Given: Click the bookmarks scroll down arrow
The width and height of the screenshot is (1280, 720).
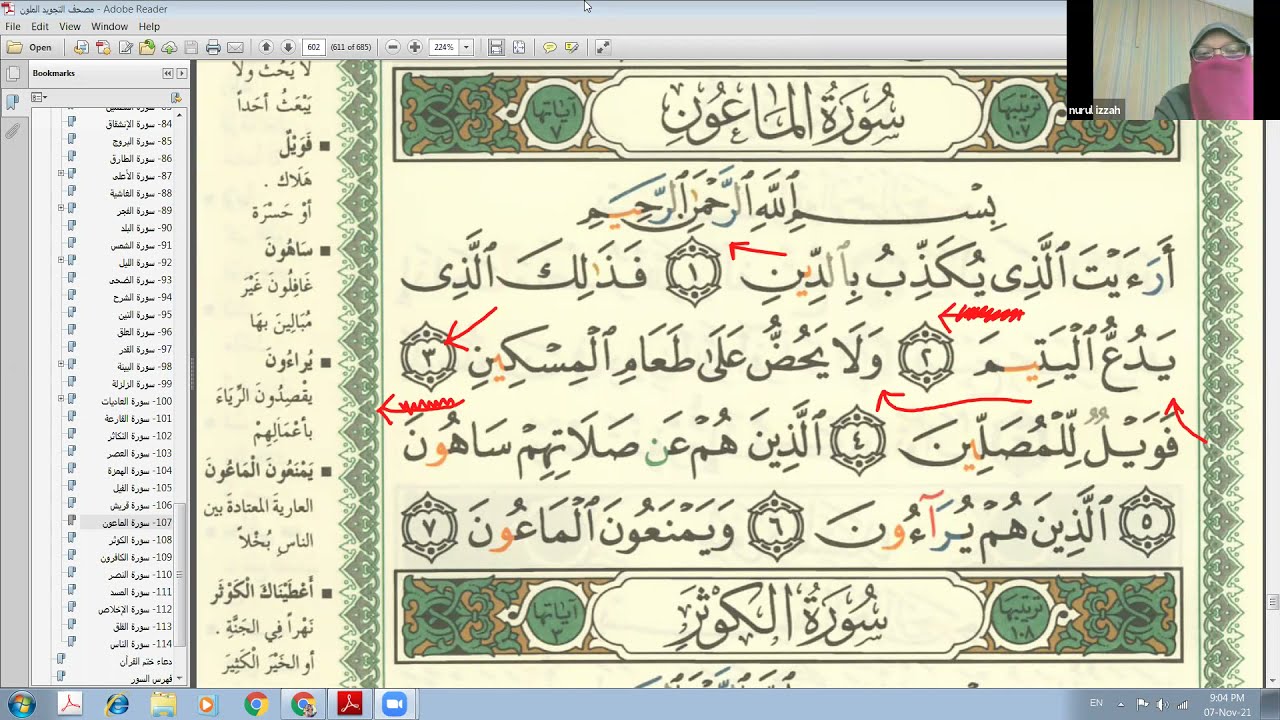Looking at the screenshot, I should 181,680.
